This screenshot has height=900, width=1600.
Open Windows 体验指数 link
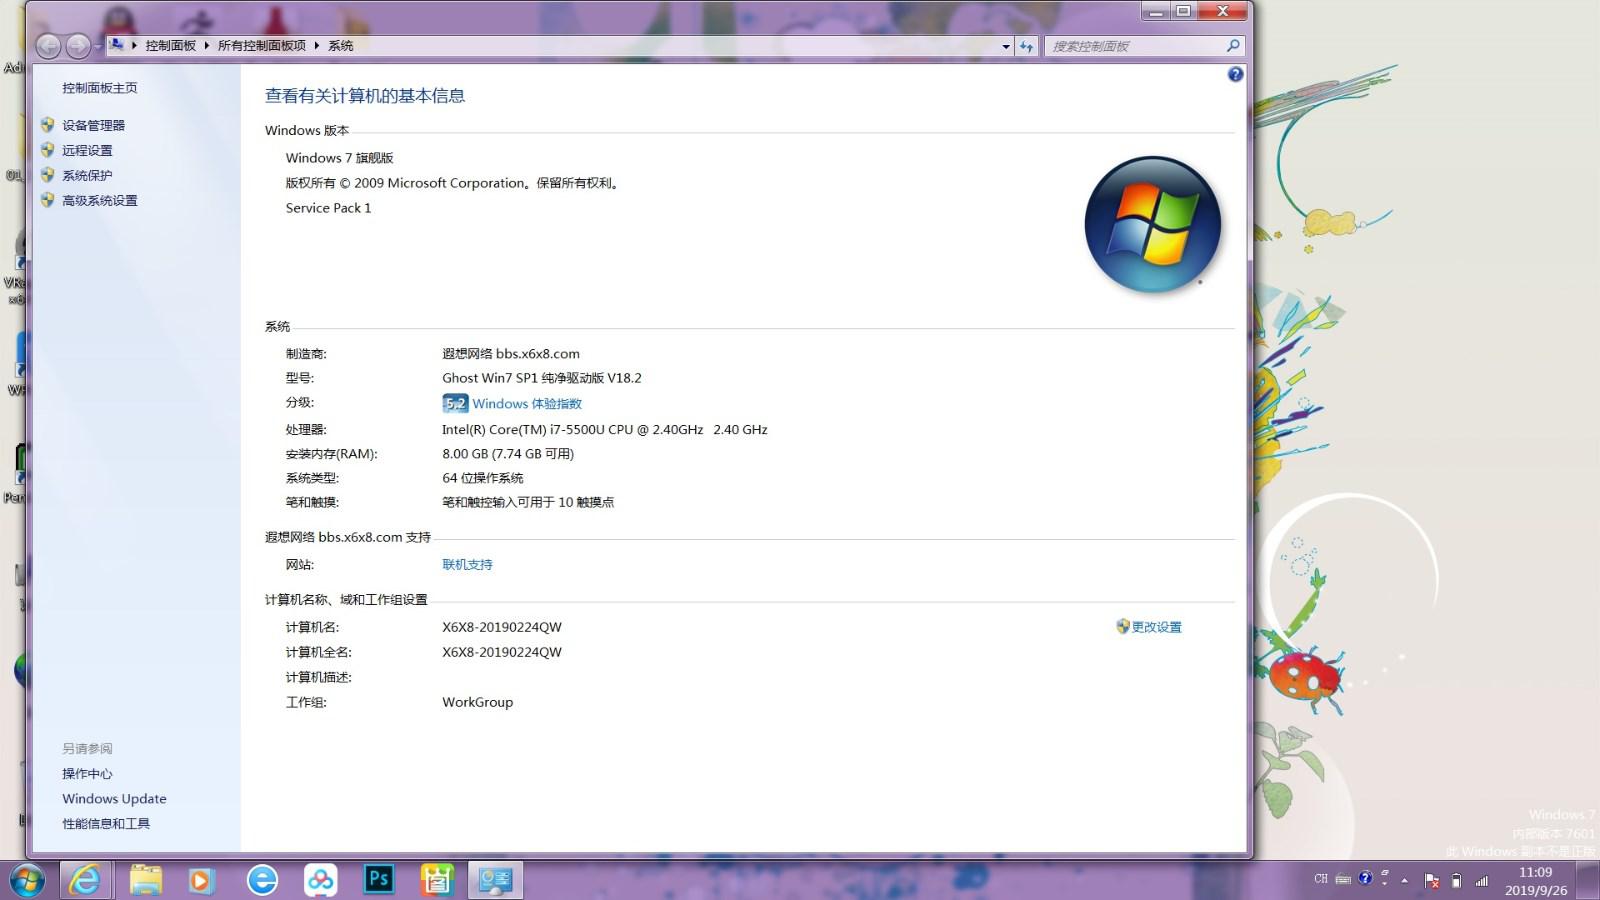click(x=527, y=404)
